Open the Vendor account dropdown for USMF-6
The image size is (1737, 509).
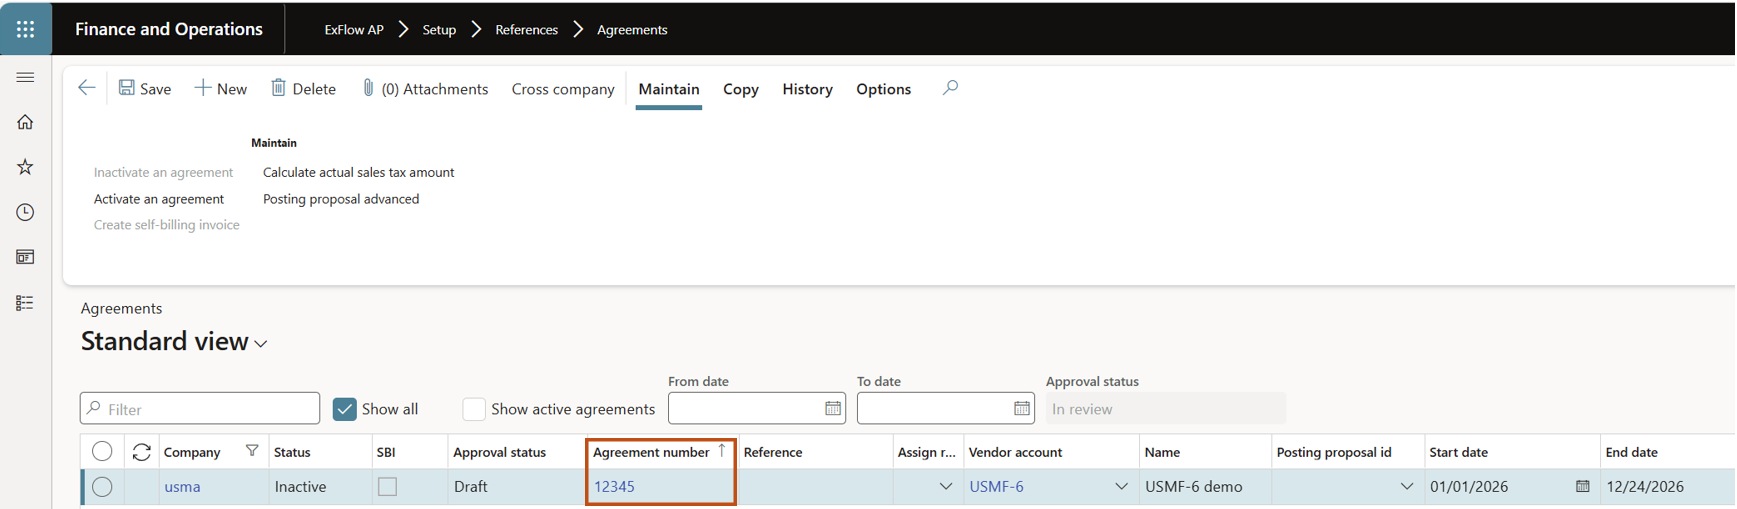1121,487
